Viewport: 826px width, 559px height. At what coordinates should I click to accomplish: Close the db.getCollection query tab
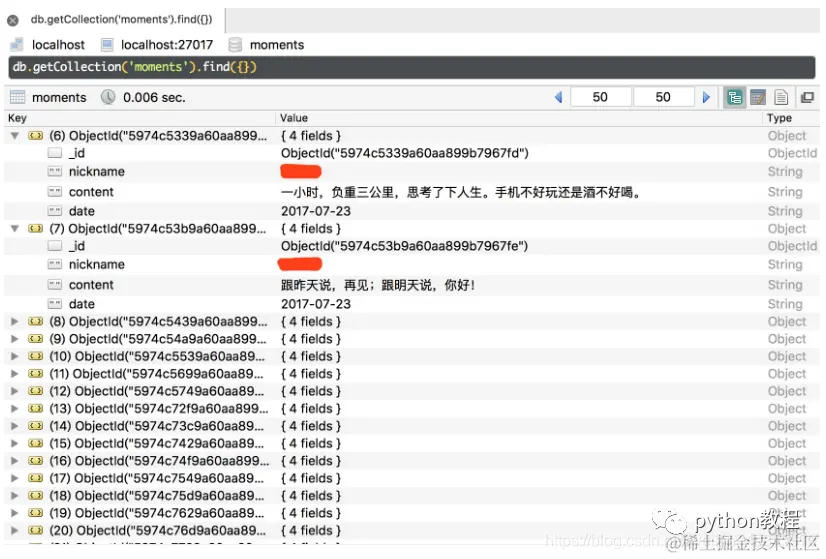(x=13, y=21)
